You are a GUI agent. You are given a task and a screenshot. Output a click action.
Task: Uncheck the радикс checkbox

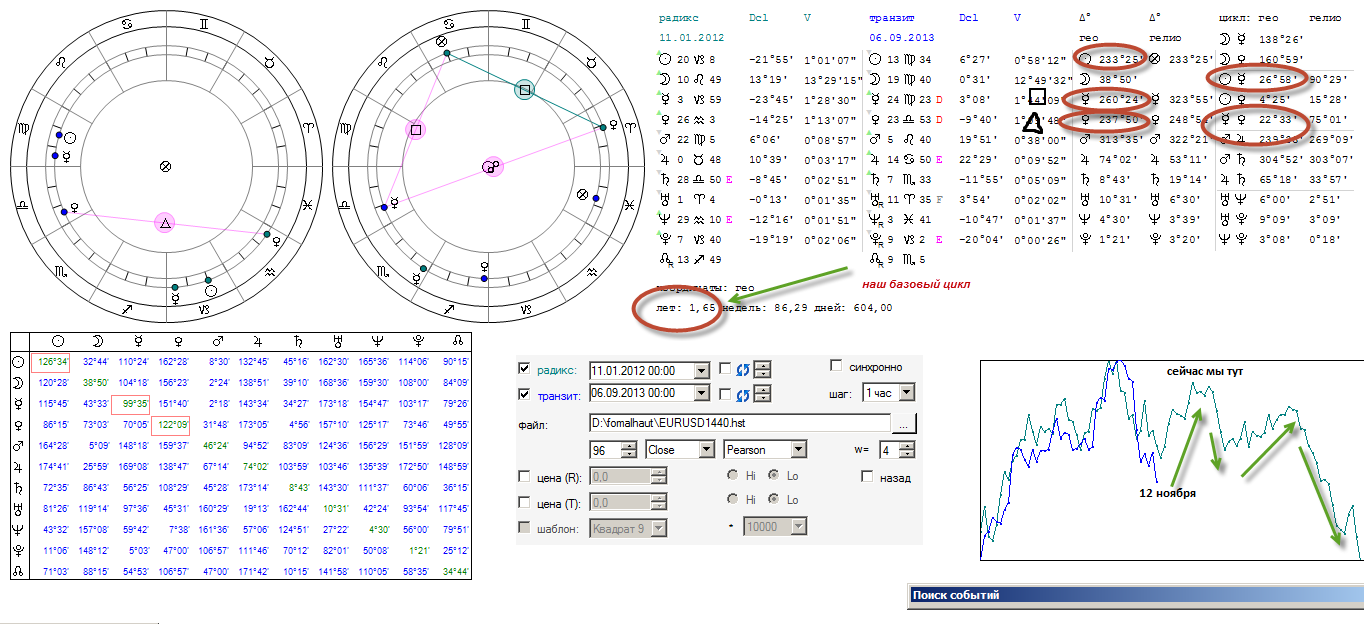(525, 369)
